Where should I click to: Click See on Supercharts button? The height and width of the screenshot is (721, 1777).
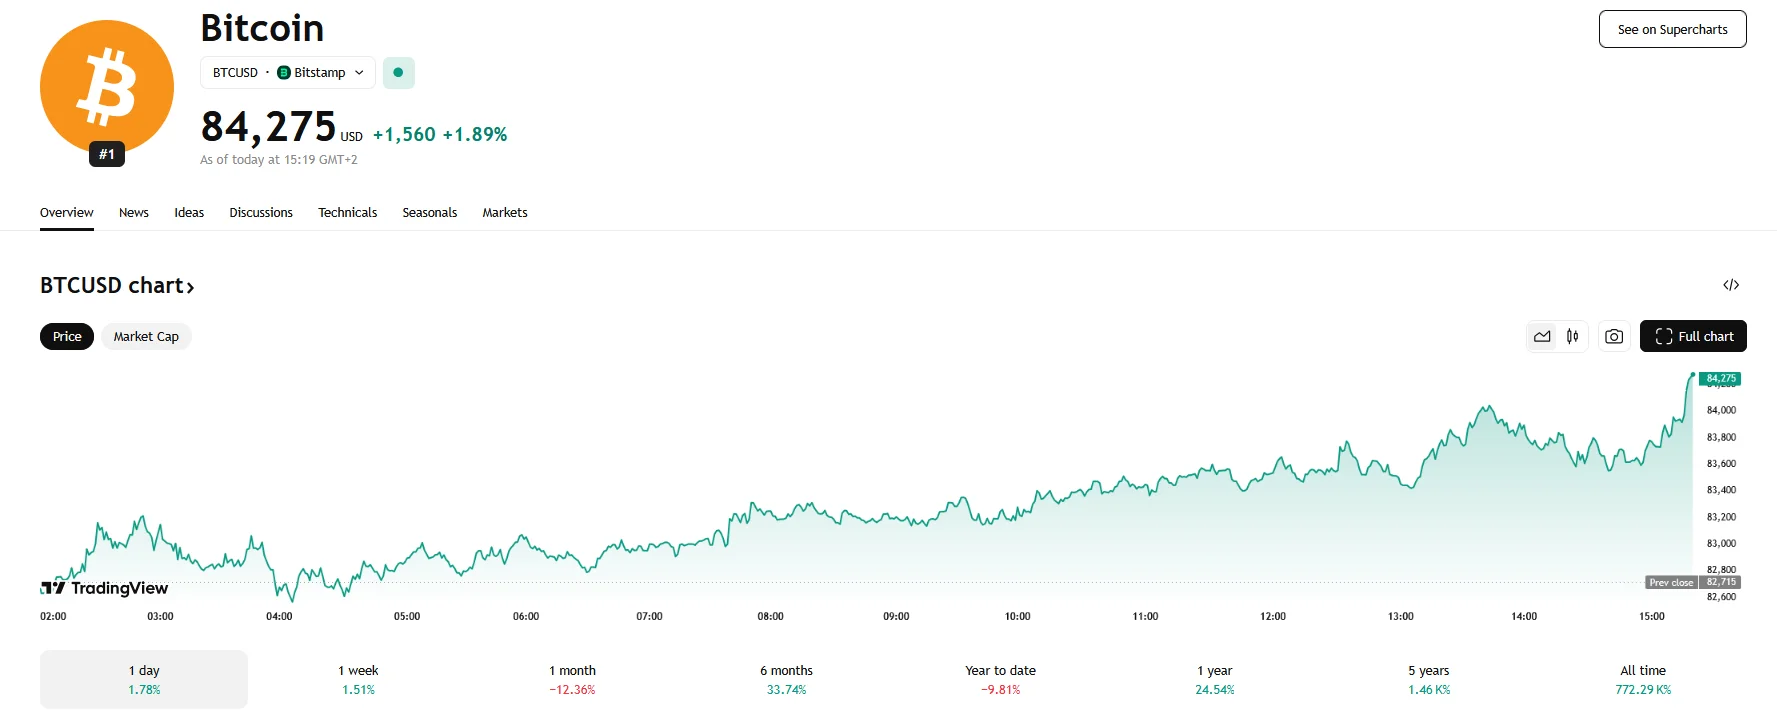point(1672,29)
